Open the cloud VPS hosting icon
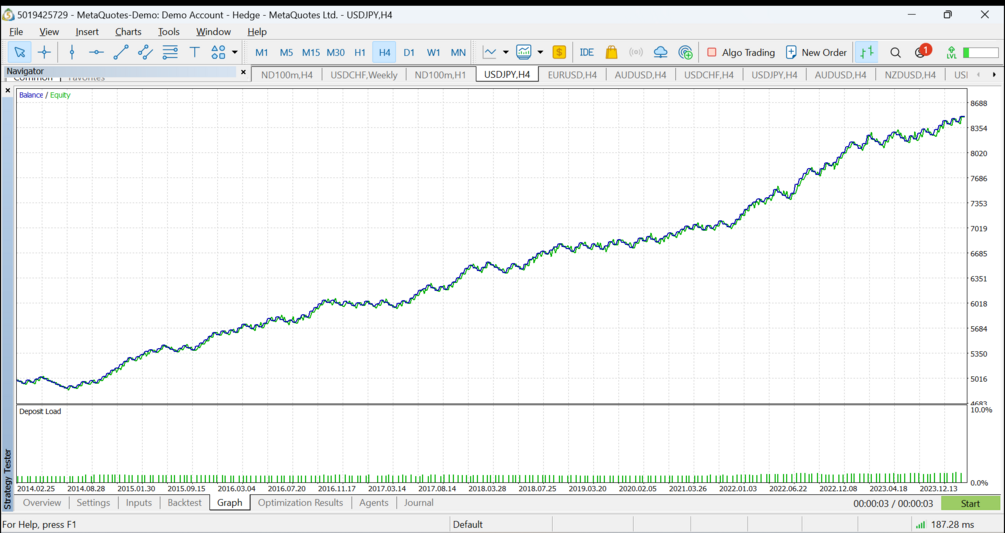This screenshot has height=533, width=1005. 660,53
